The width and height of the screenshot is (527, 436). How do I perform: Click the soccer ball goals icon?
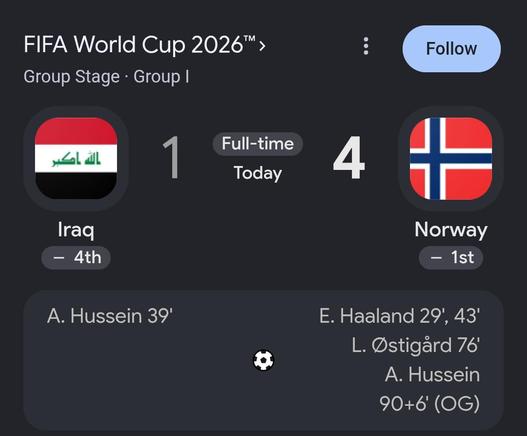point(264,360)
